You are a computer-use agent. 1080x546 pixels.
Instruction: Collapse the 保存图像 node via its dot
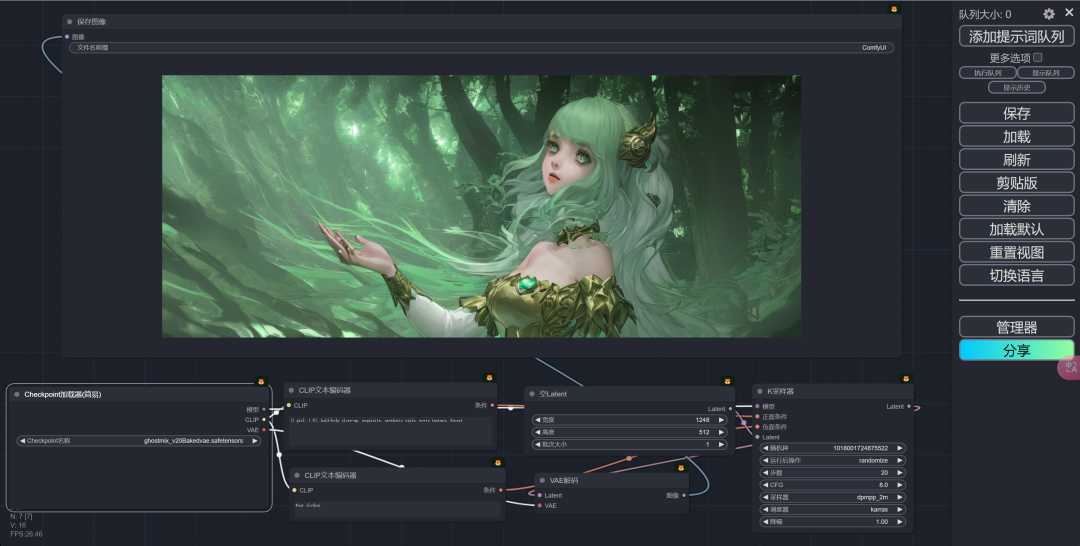[70, 22]
